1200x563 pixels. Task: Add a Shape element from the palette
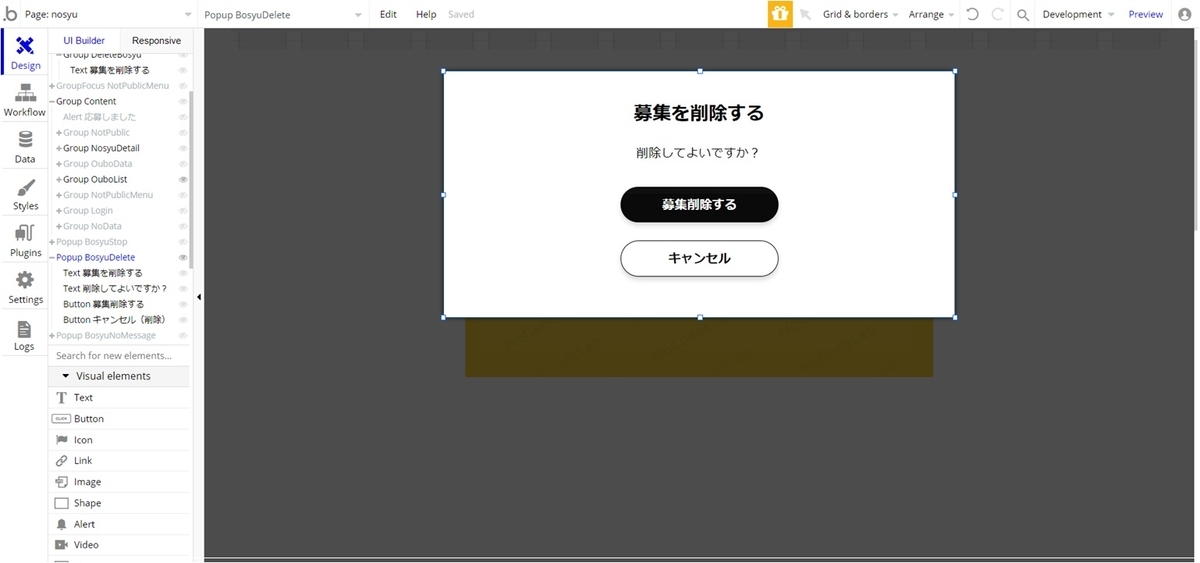tap(118, 503)
